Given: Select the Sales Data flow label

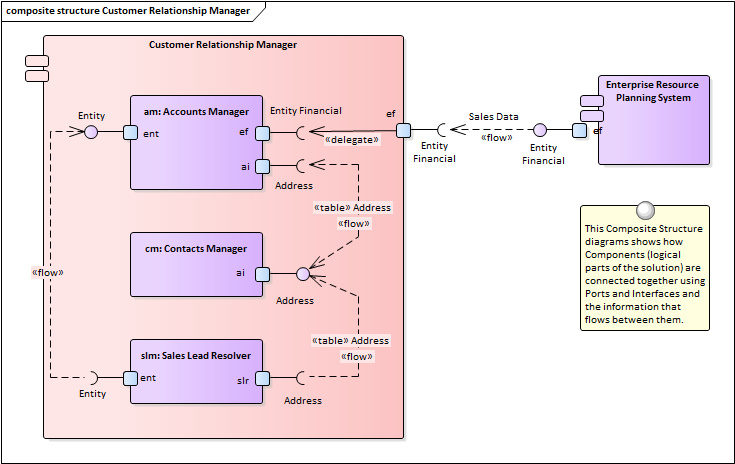Looking at the screenshot, I should coord(493,117).
